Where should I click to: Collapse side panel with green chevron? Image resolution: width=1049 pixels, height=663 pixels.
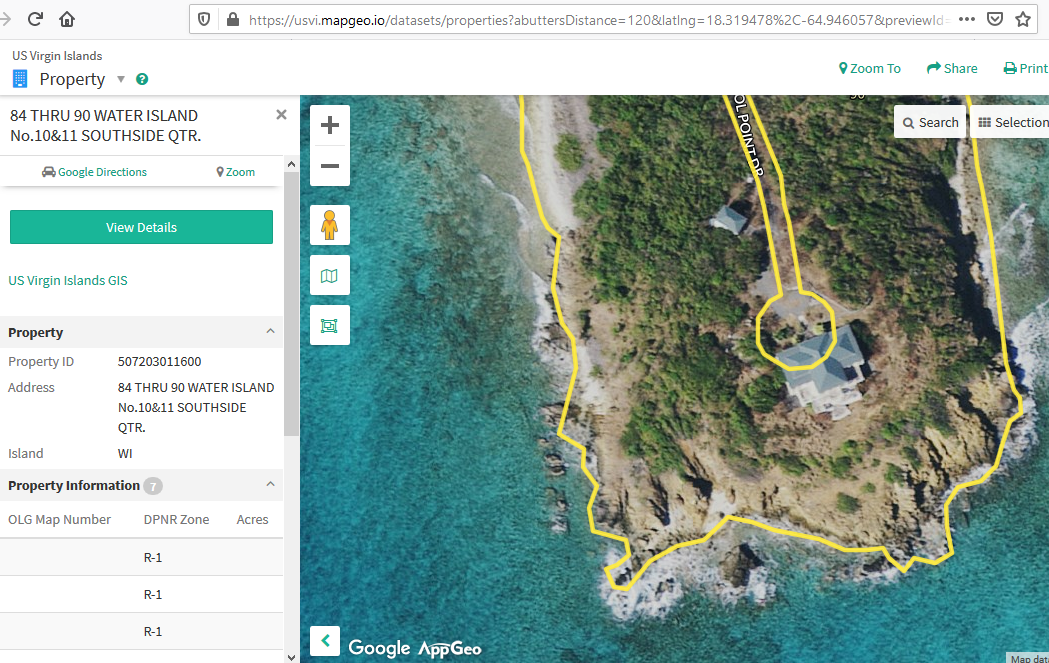pos(325,641)
